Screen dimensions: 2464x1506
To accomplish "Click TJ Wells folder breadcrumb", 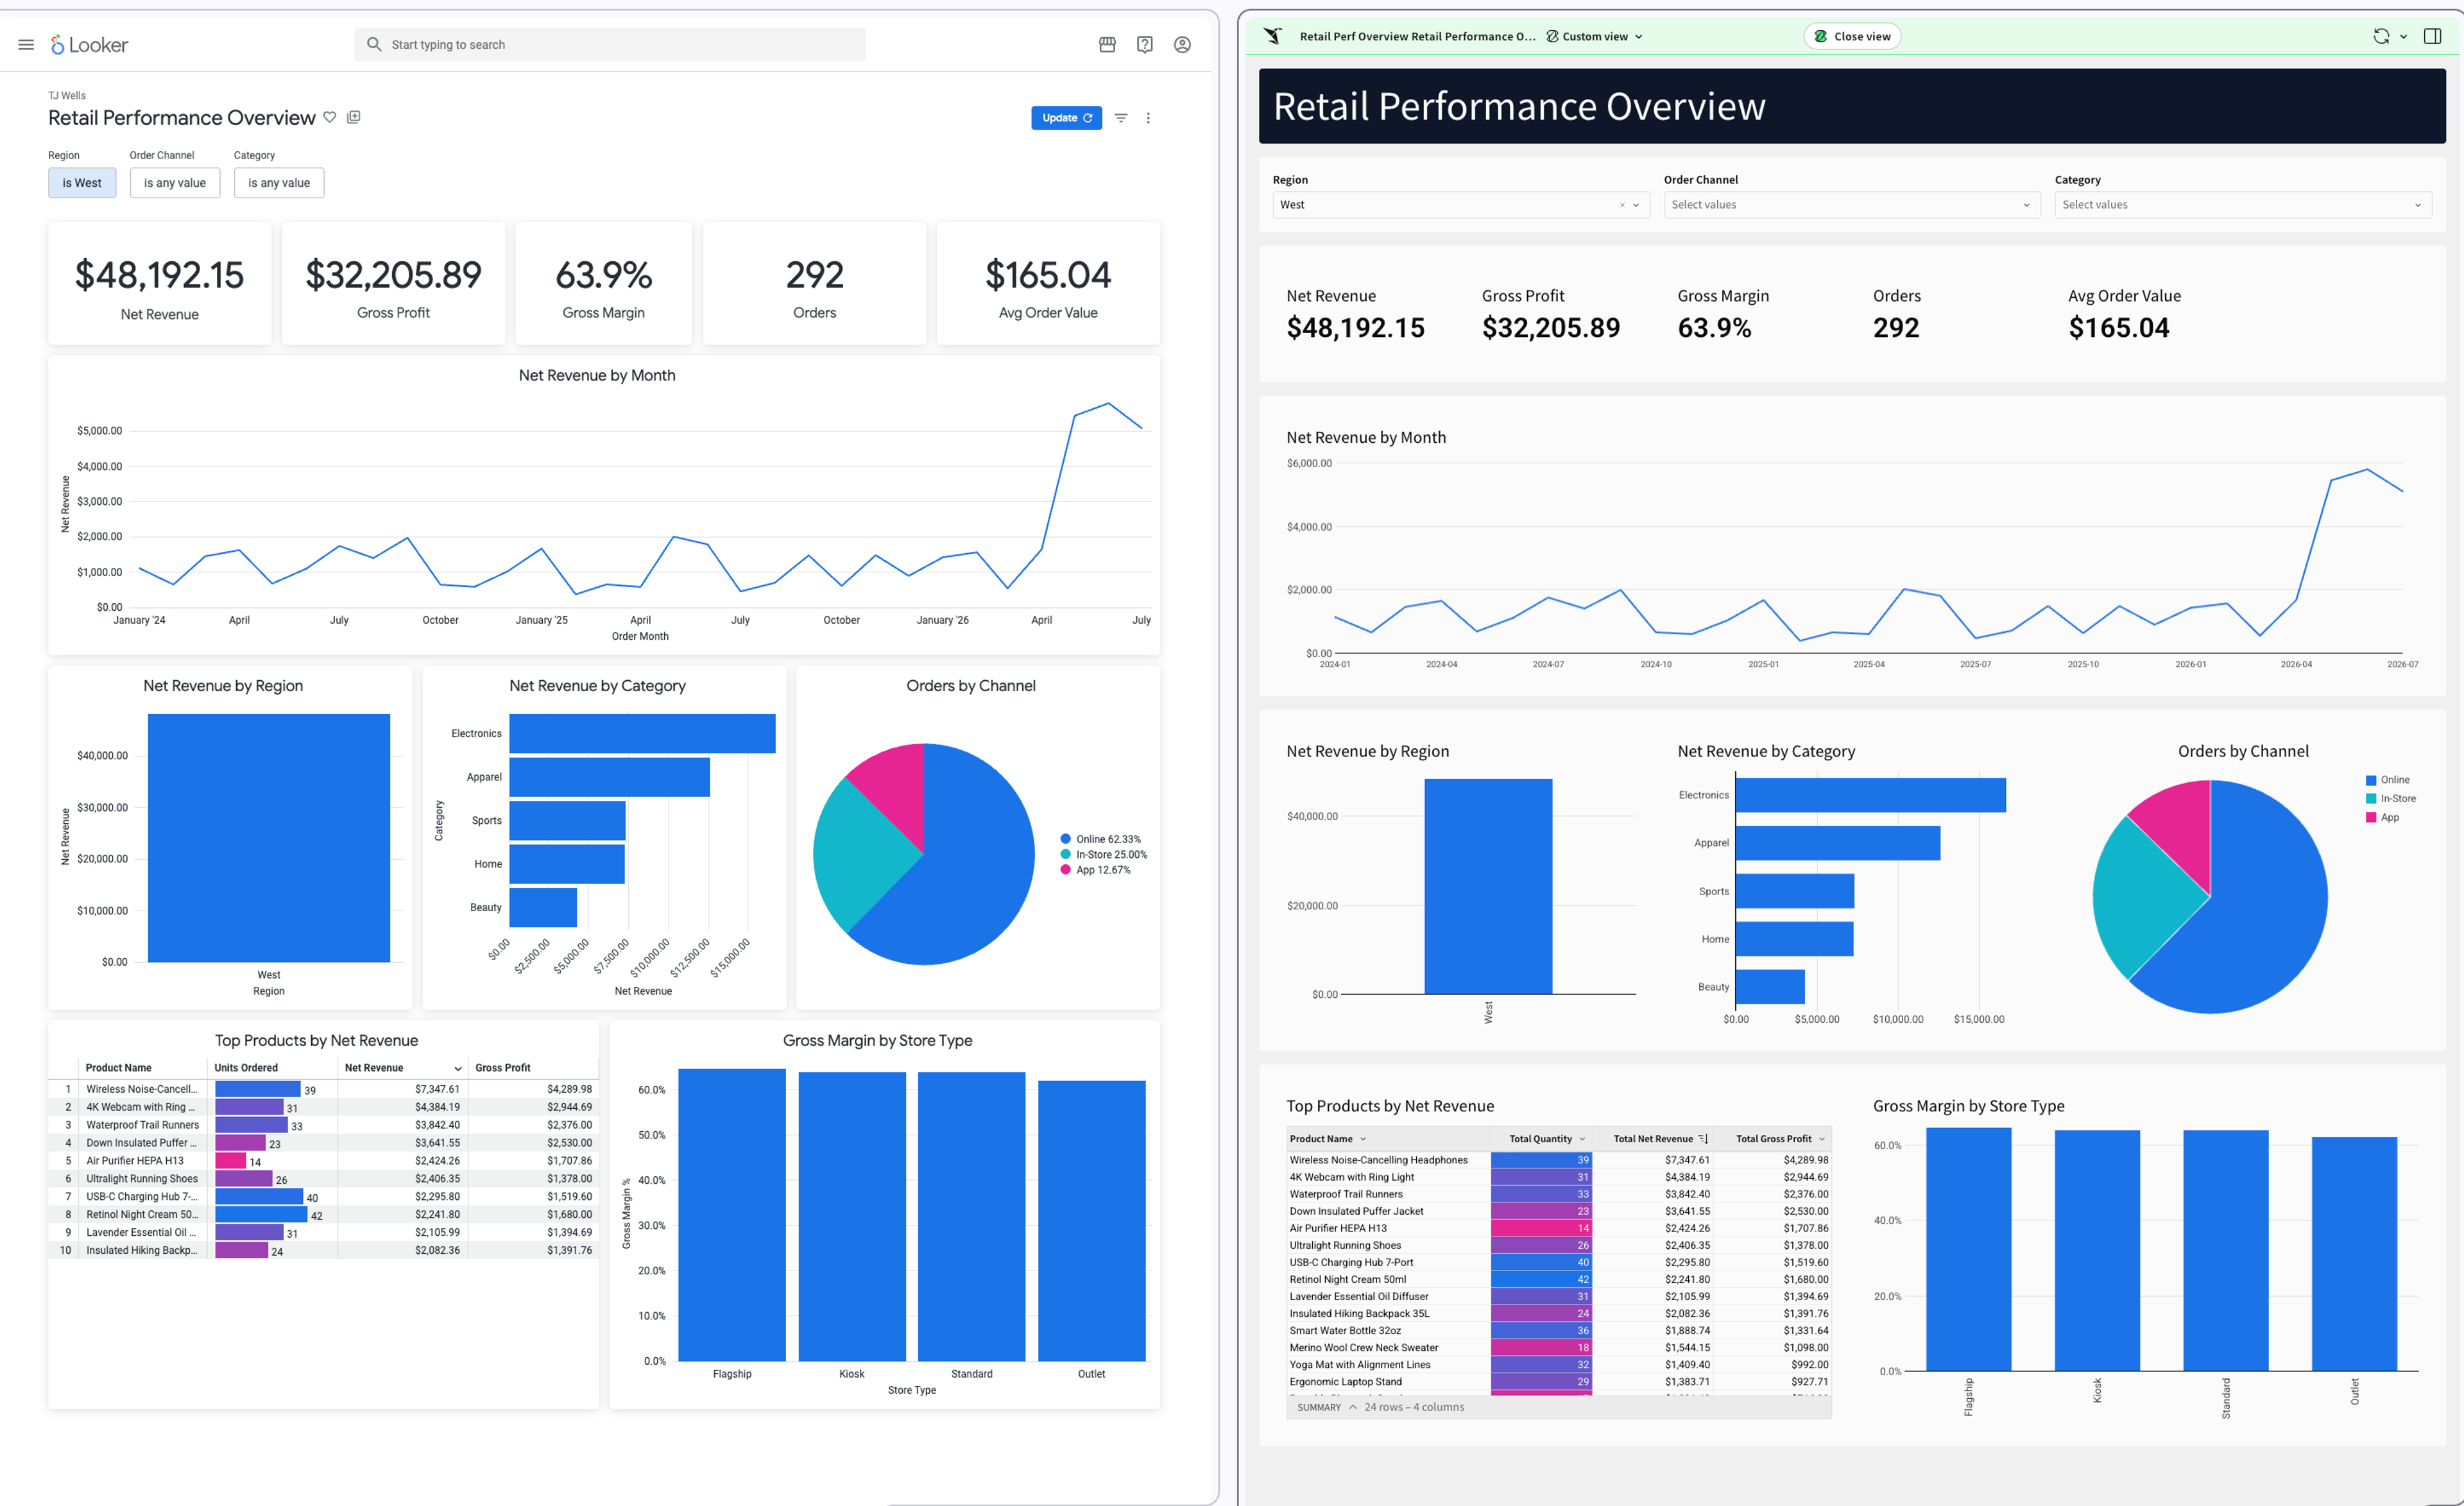I will pos(67,96).
